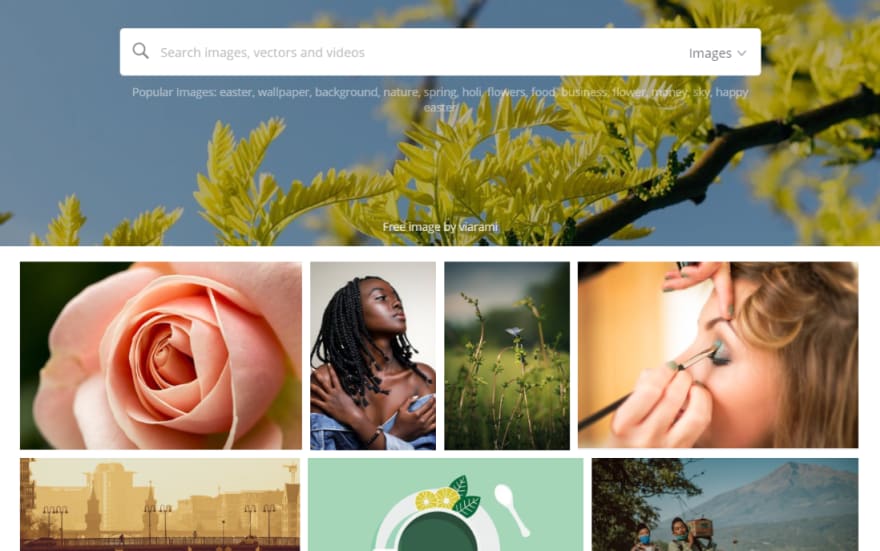Expand the Images type dropdown
The width and height of the screenshot is (880, 551).
tap(717, 53)
